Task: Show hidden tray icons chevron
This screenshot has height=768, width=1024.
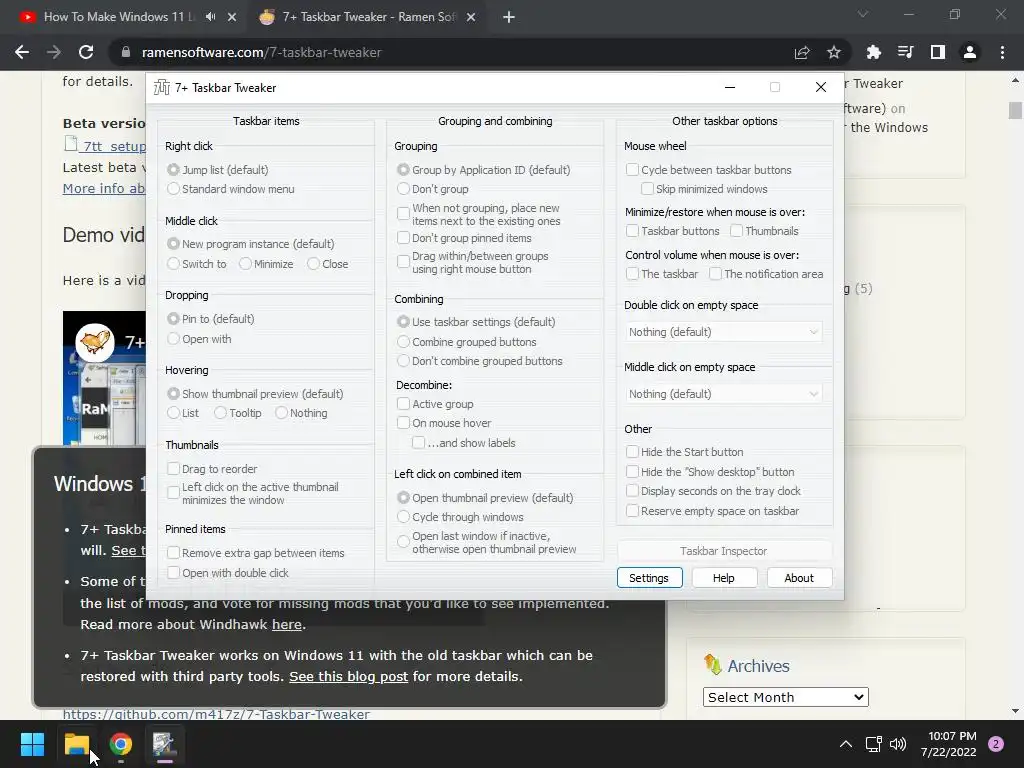Action: pos(846,744)
